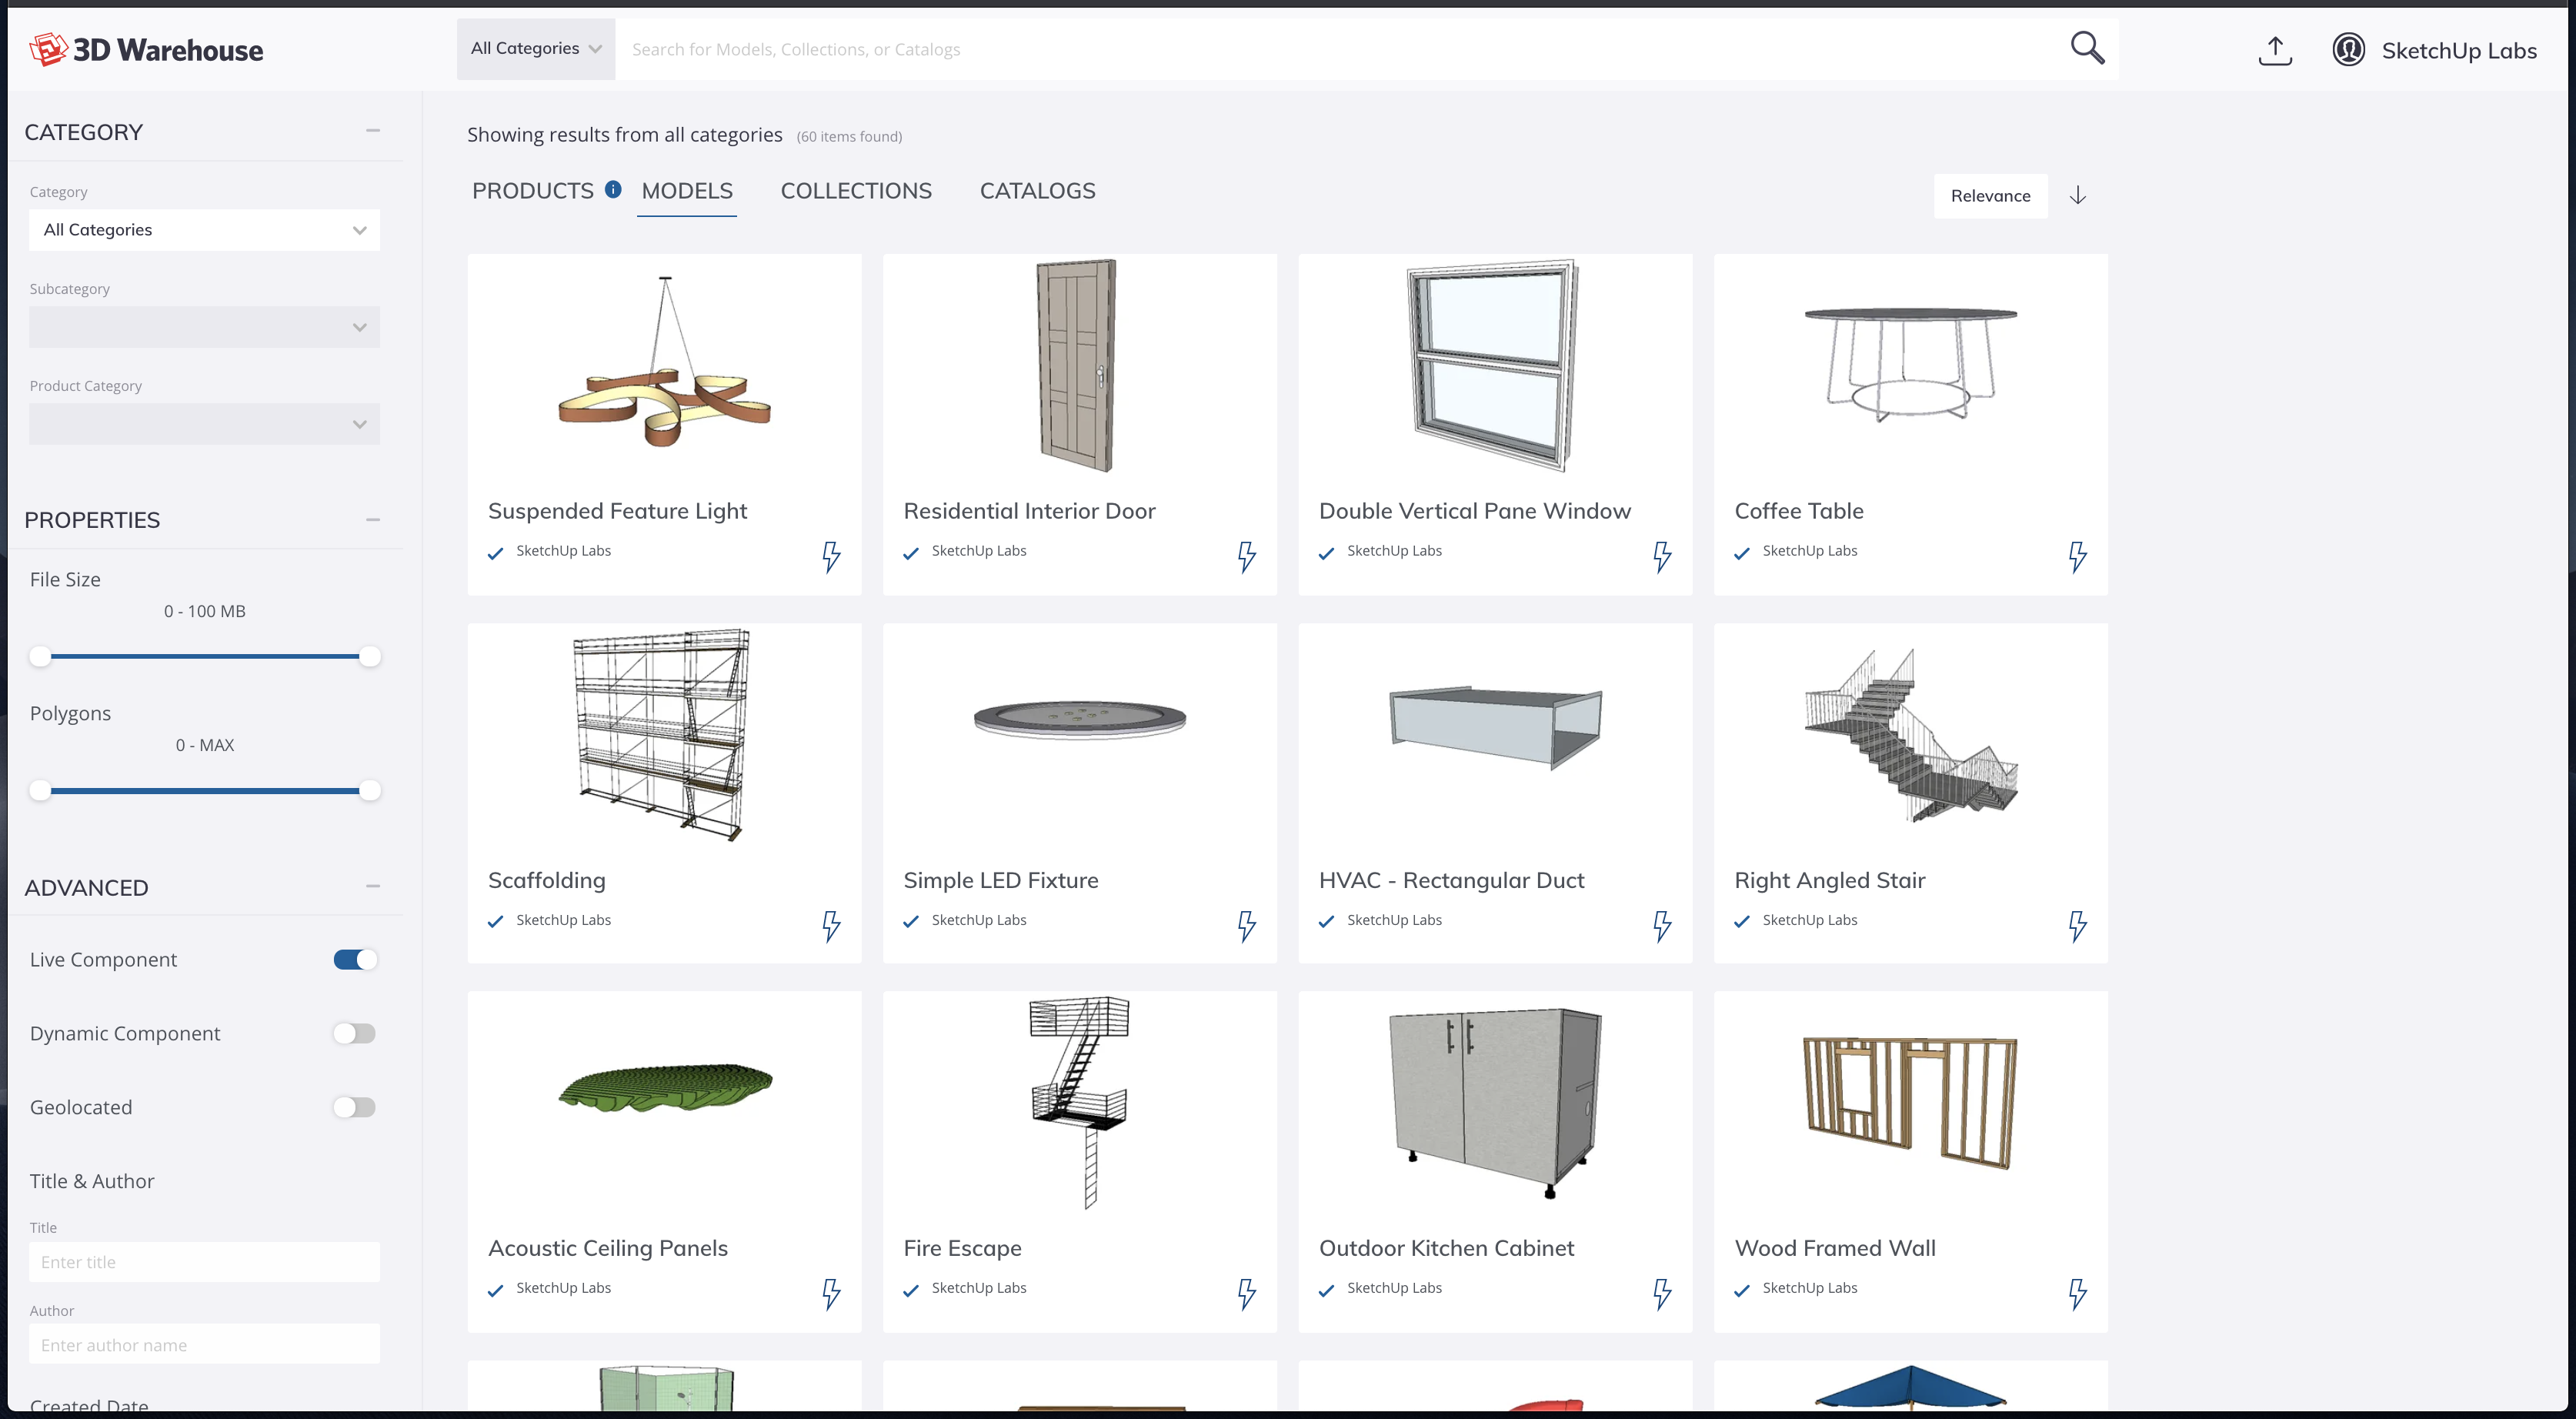Click verified checkmark on Wood Framed Wall

point(1742,1290)
